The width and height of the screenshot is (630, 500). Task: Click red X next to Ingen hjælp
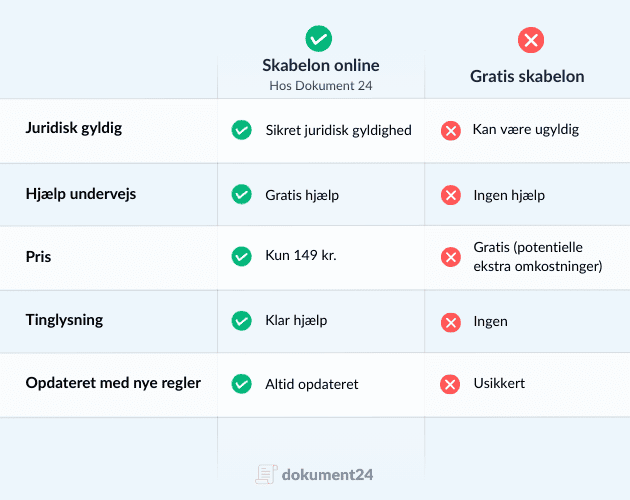pyautogui.click(x=451, y=195)
